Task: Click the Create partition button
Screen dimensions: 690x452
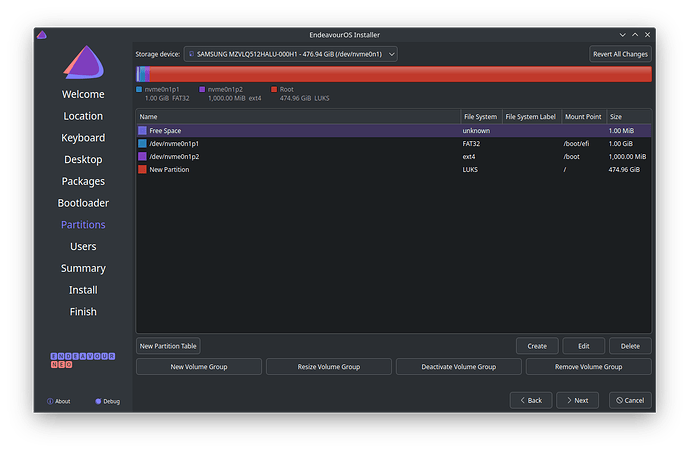Action: pos(537,346)
